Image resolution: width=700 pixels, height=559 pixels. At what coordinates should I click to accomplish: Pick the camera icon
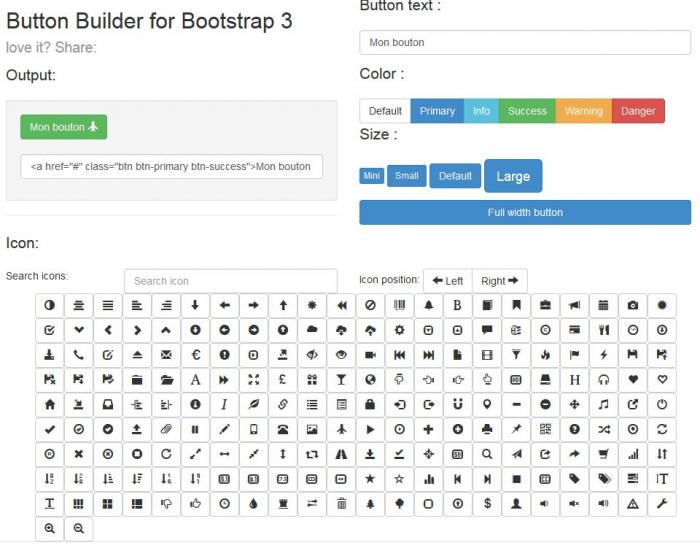click(633, 305)
